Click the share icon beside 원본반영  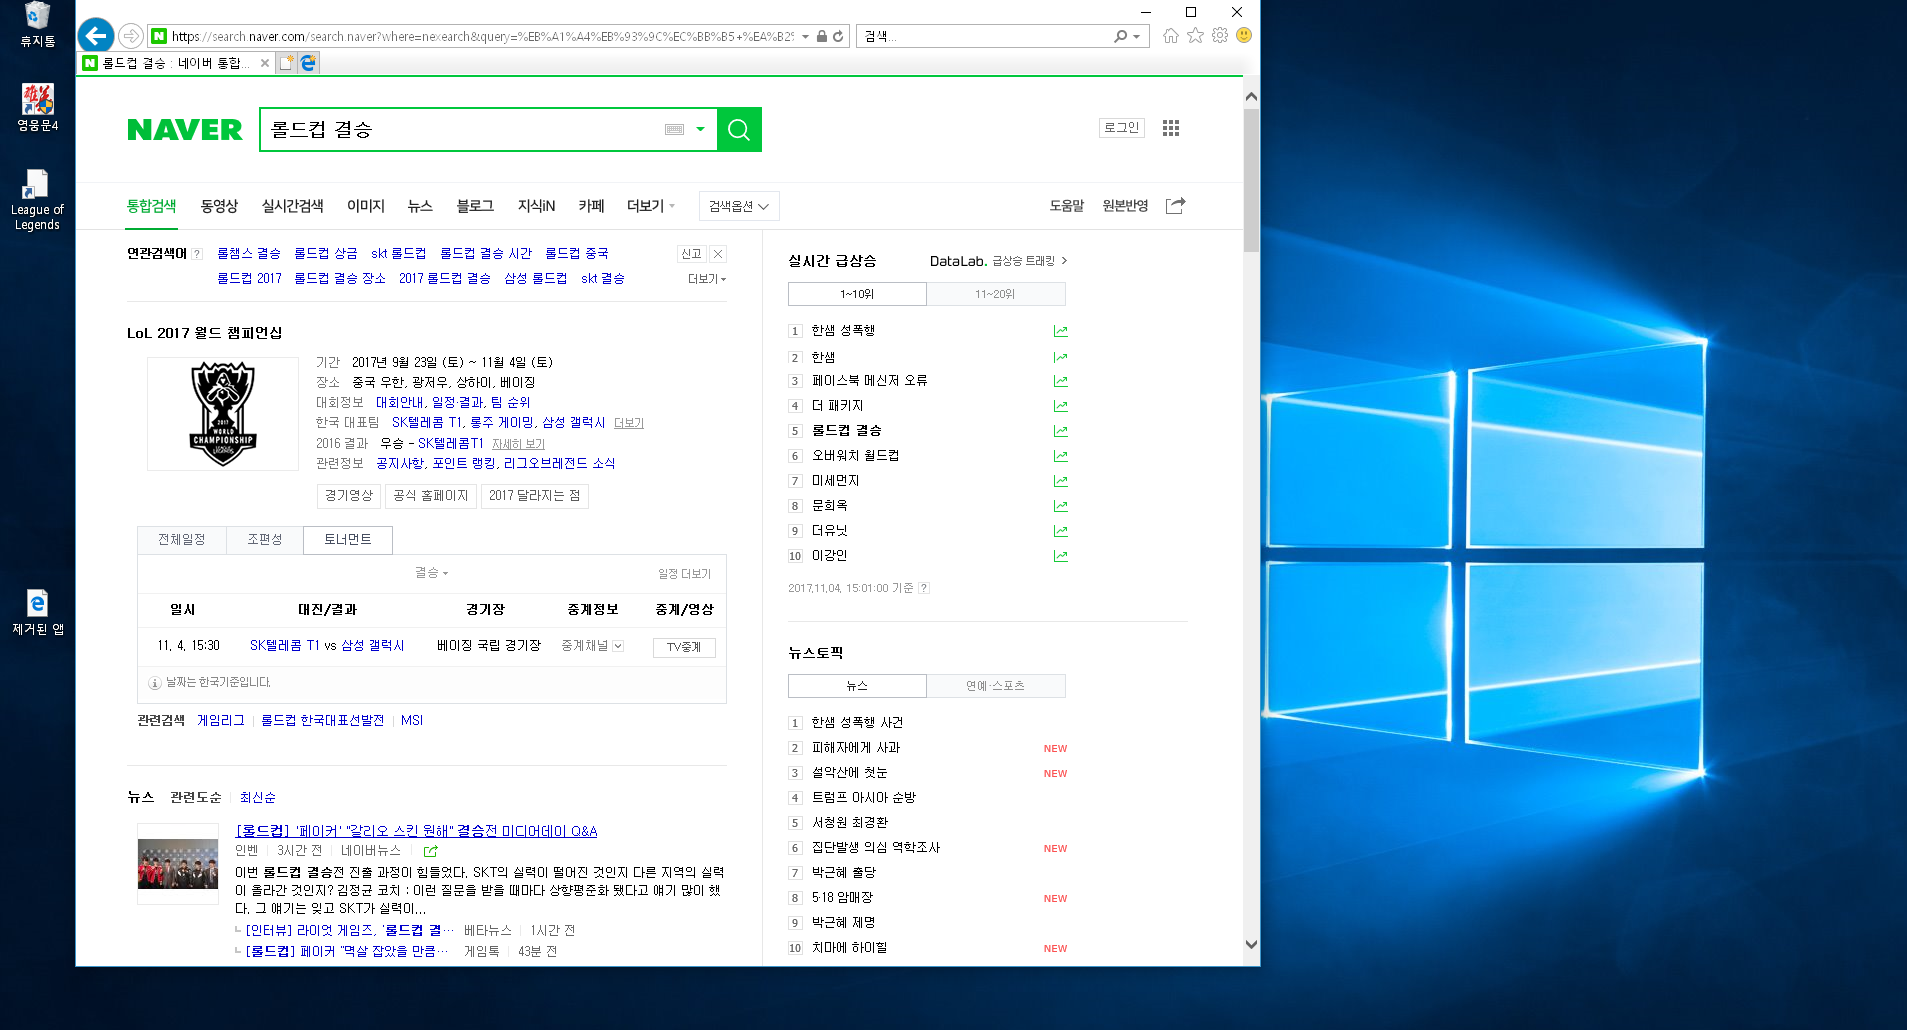pyautogui.click(x=1175, y=205)
